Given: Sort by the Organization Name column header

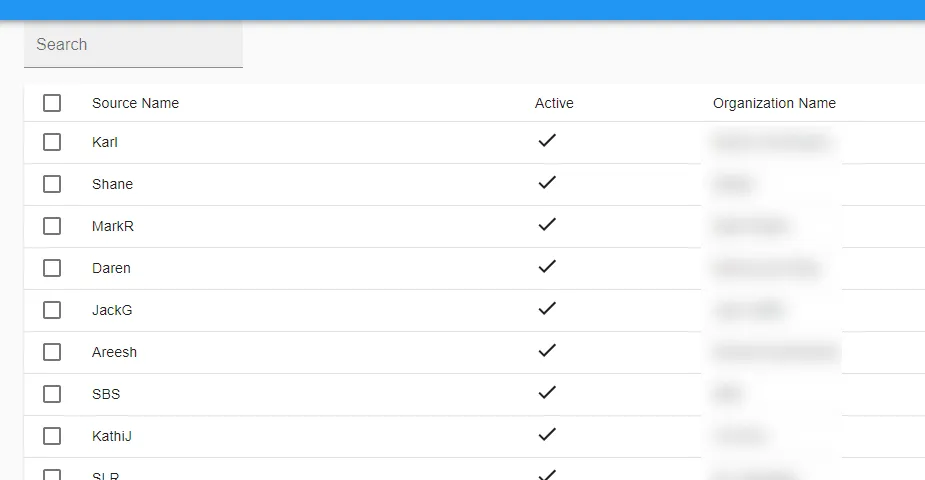Looking at the screenshot, I should pyautogui.click(x=774, y=103).
